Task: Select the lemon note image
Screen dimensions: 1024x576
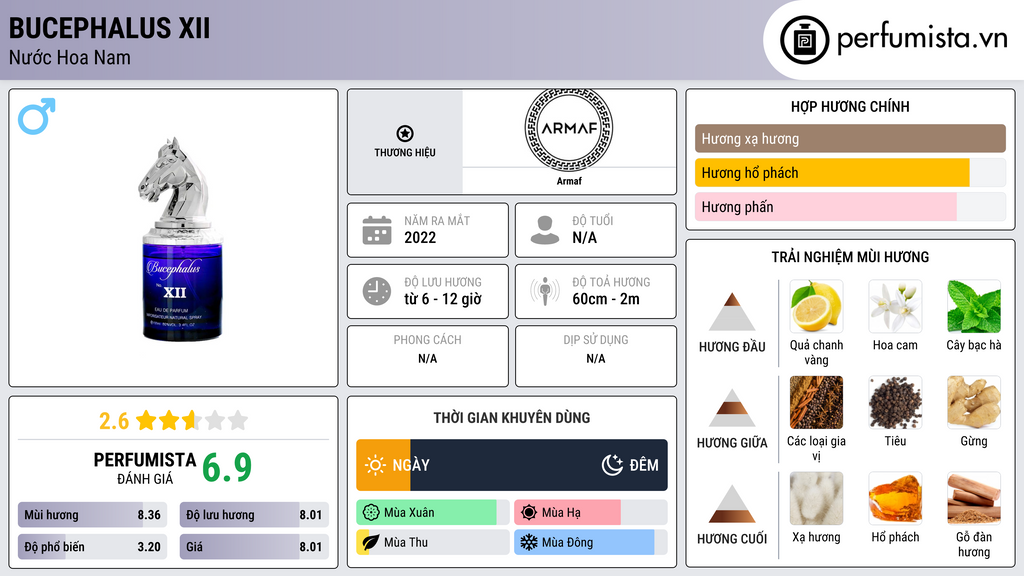Action: point(816,306)
